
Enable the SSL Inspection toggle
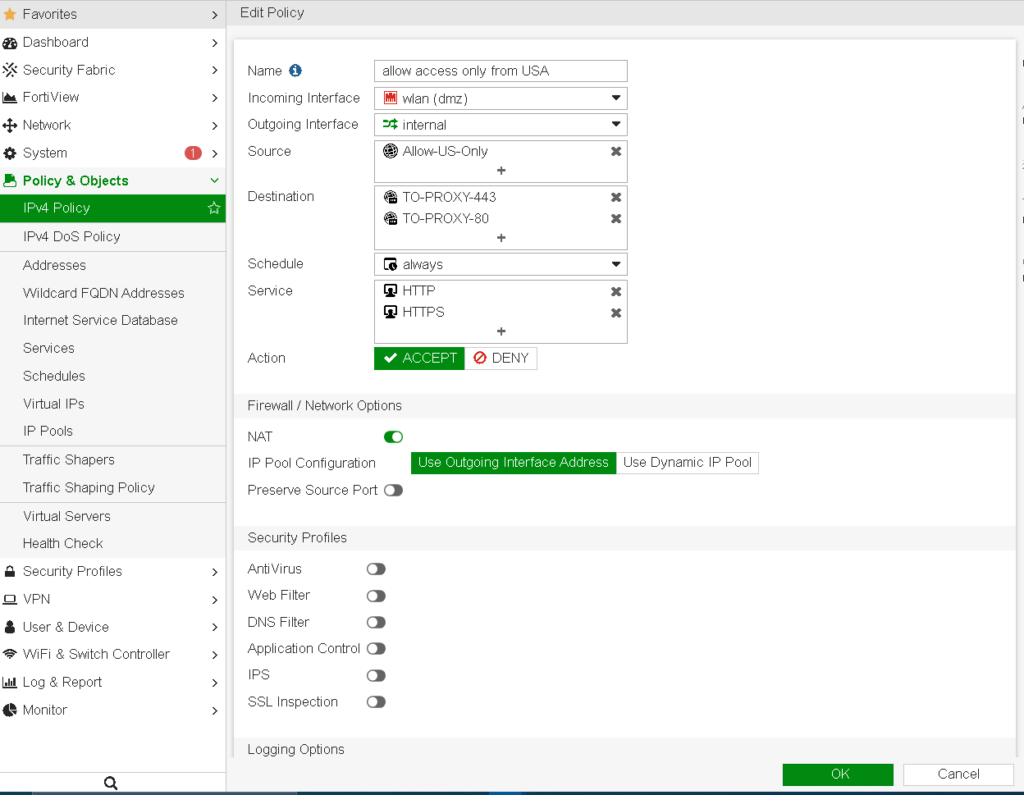[376, 702]
